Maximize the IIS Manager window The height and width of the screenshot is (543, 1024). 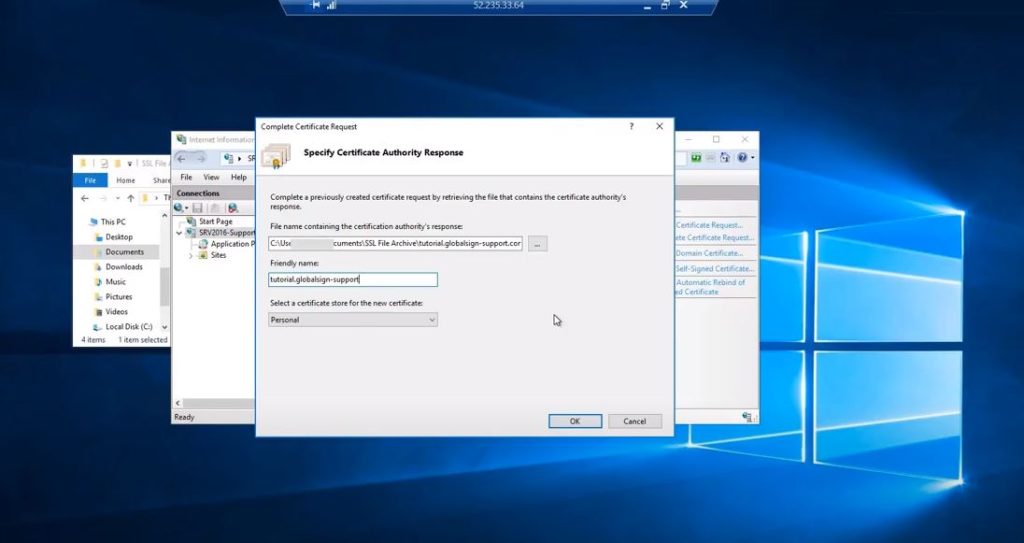tap(716, 139)
